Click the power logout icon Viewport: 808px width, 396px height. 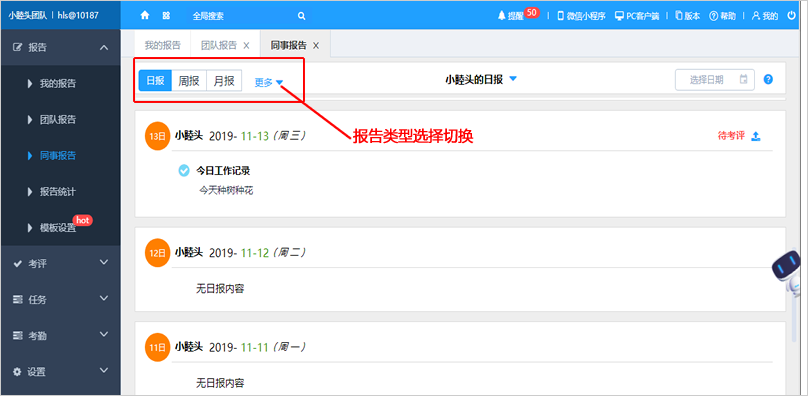pos(792,15)
